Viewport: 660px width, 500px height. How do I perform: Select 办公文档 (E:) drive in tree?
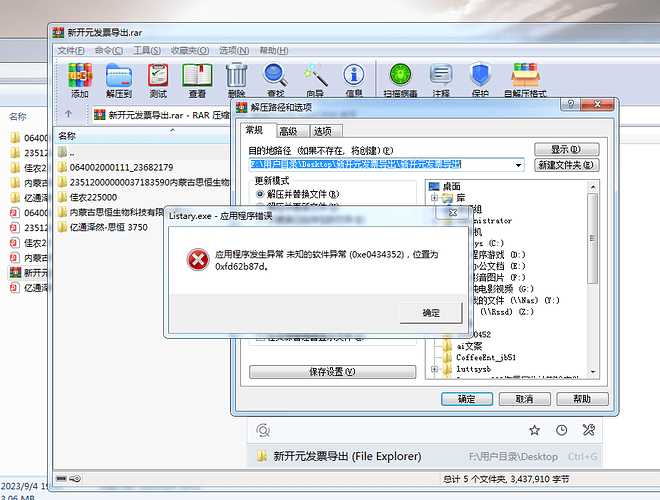coord(498,266)
